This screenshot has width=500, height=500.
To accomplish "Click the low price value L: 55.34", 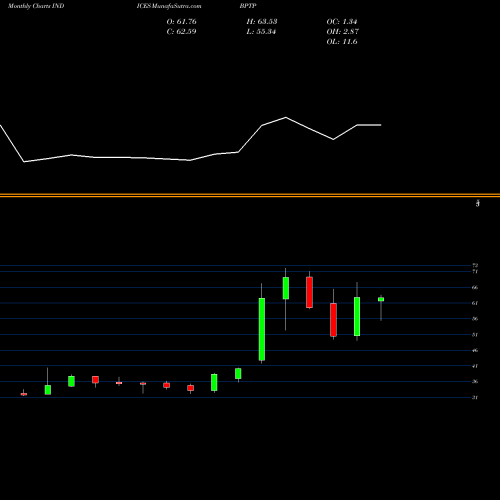I will (x=261, y=31).
